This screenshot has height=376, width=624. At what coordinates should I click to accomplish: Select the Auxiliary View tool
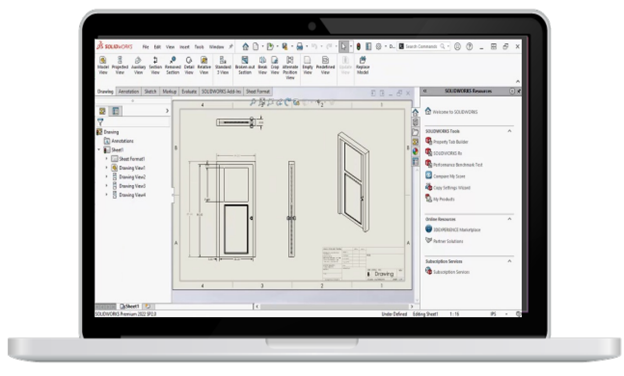(x=138, y=65)
